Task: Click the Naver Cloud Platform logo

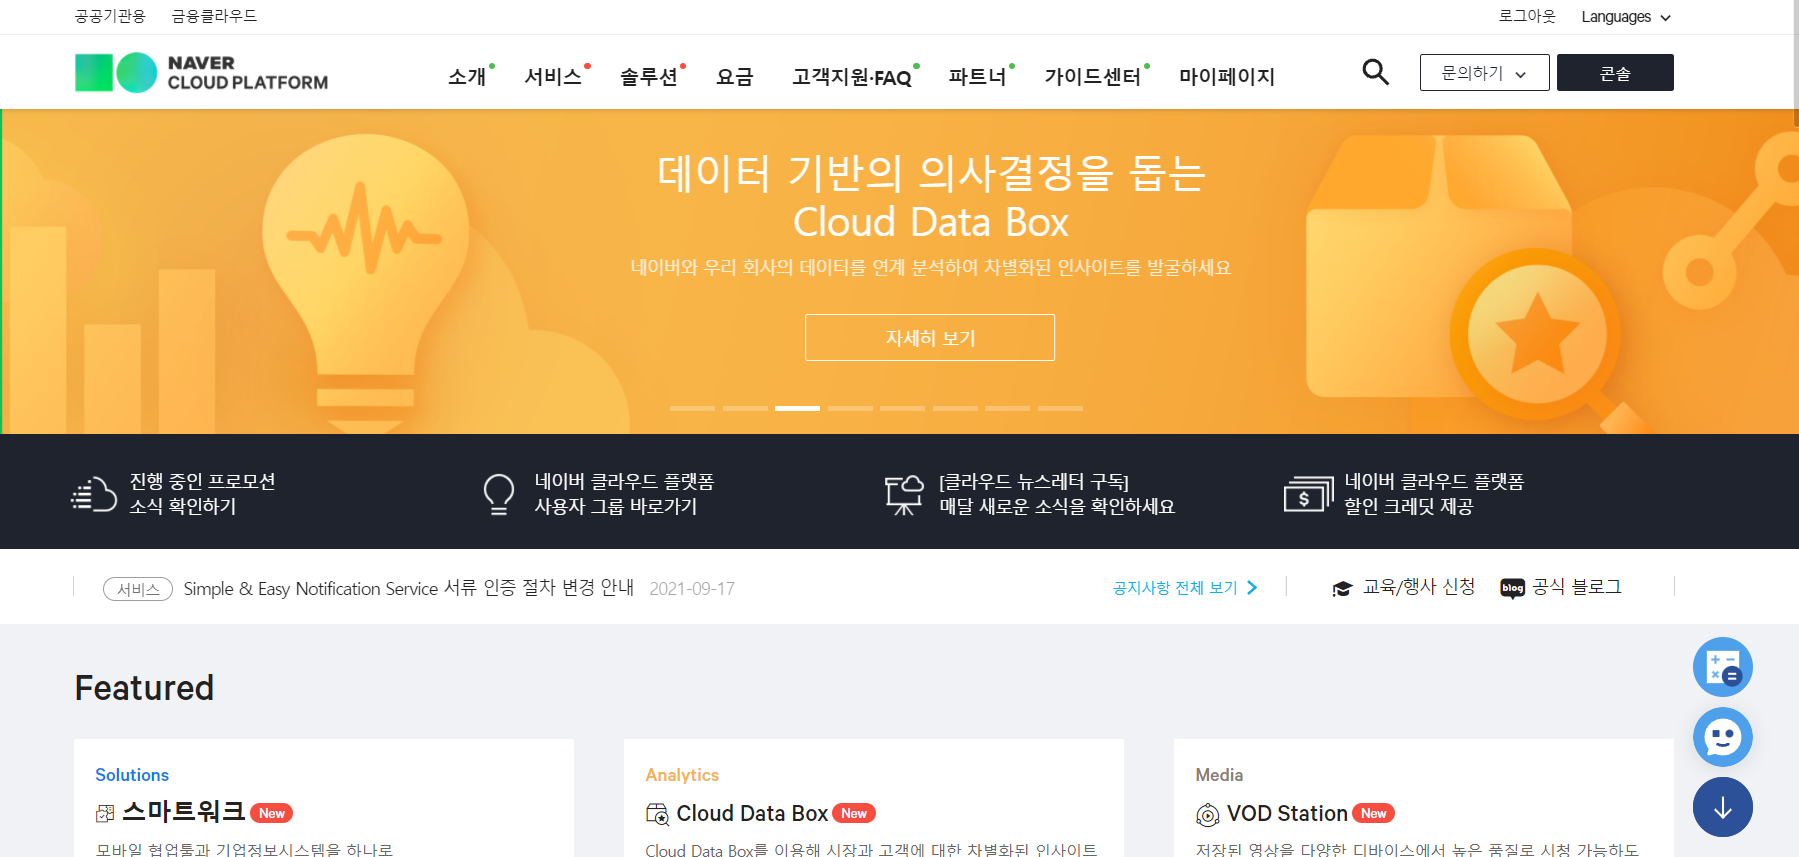Action: point(201,73)
